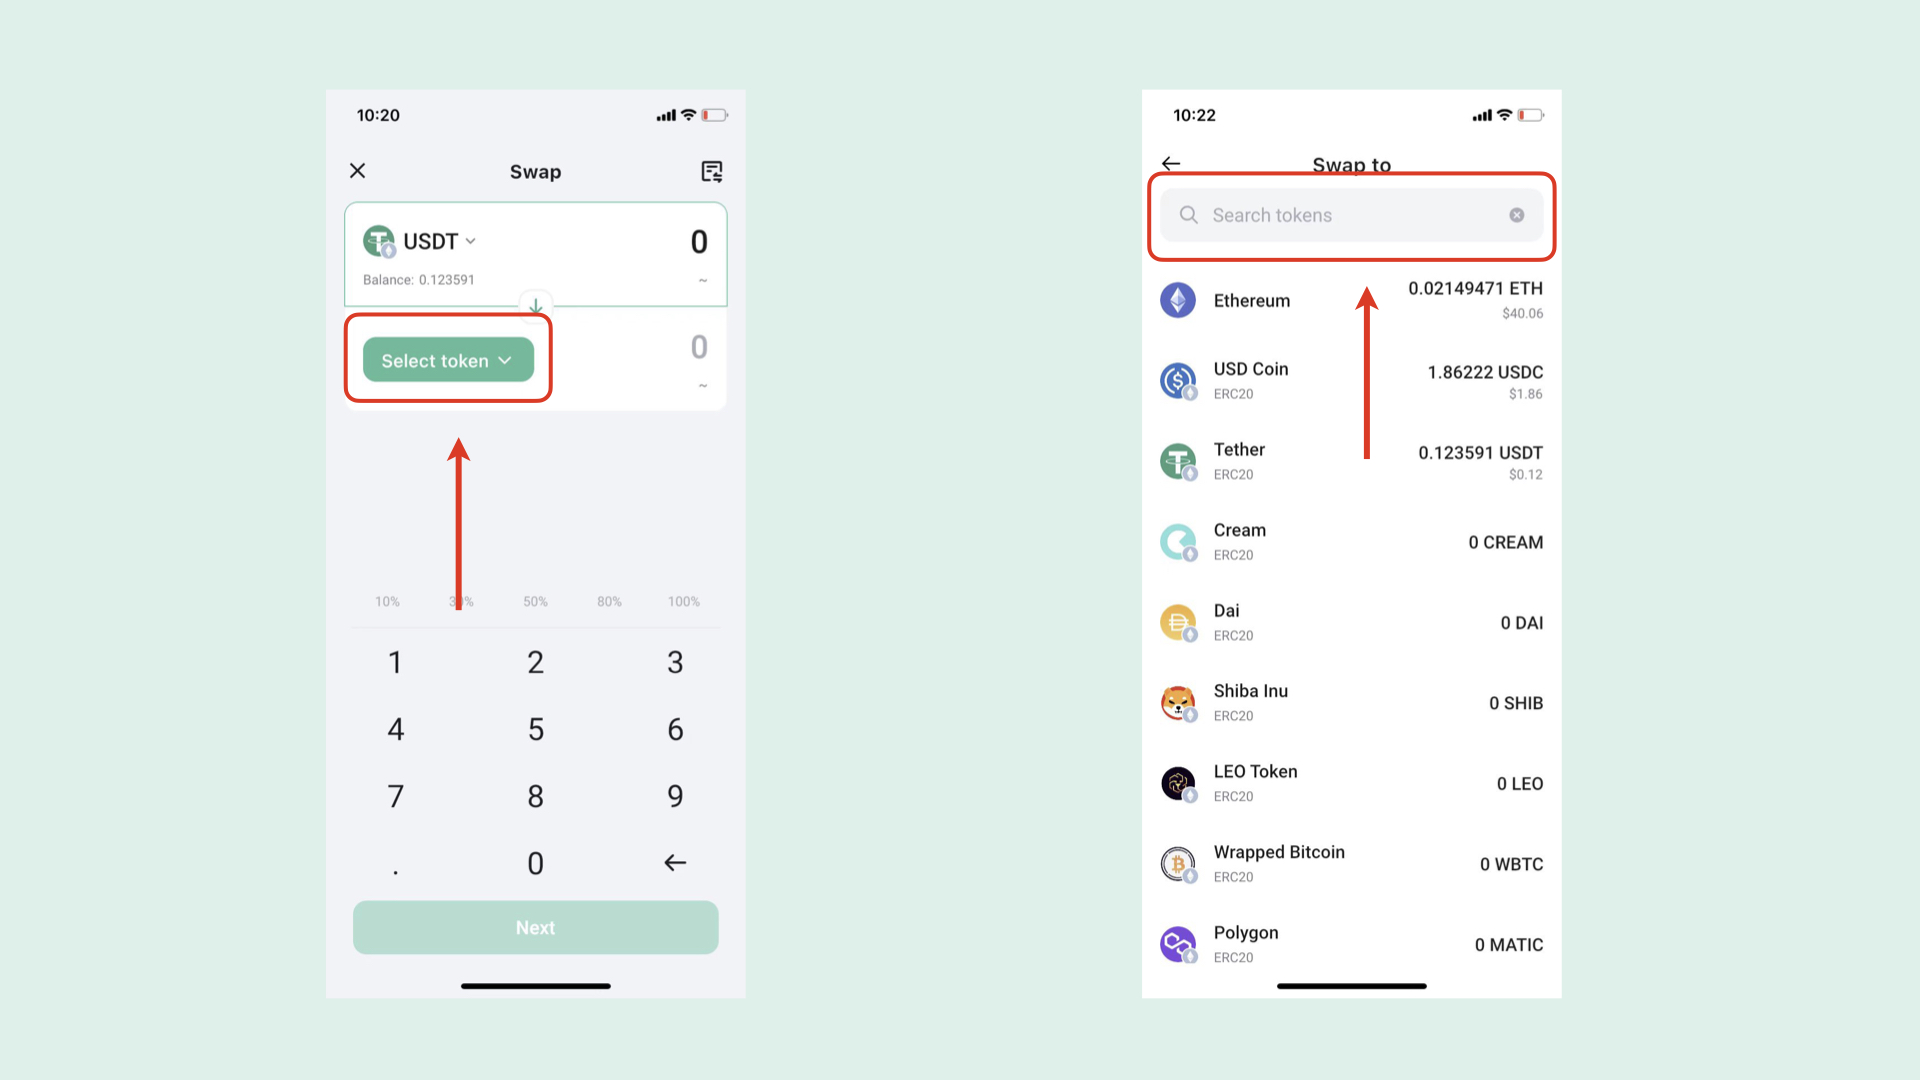The image size is (1920, 1080).
Task: Expand the Select token dropdown
Action: coord(447,359)
